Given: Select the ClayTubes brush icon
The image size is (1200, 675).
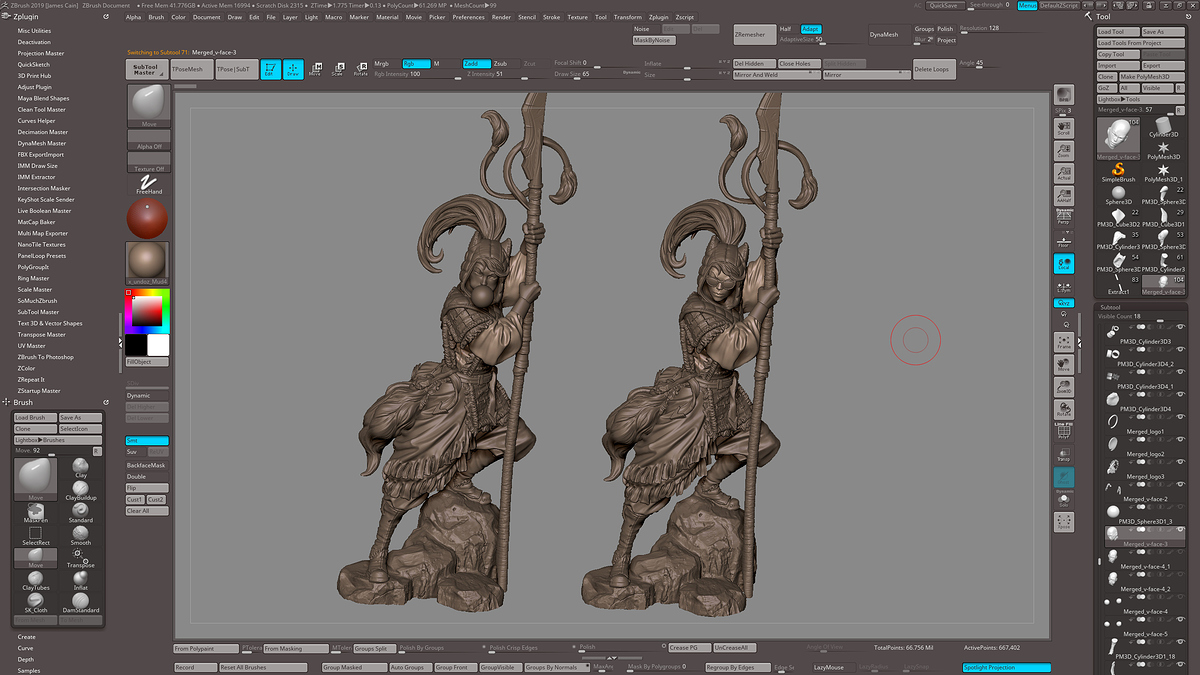Looking at the screenshot, I should (x=36, y=582).
